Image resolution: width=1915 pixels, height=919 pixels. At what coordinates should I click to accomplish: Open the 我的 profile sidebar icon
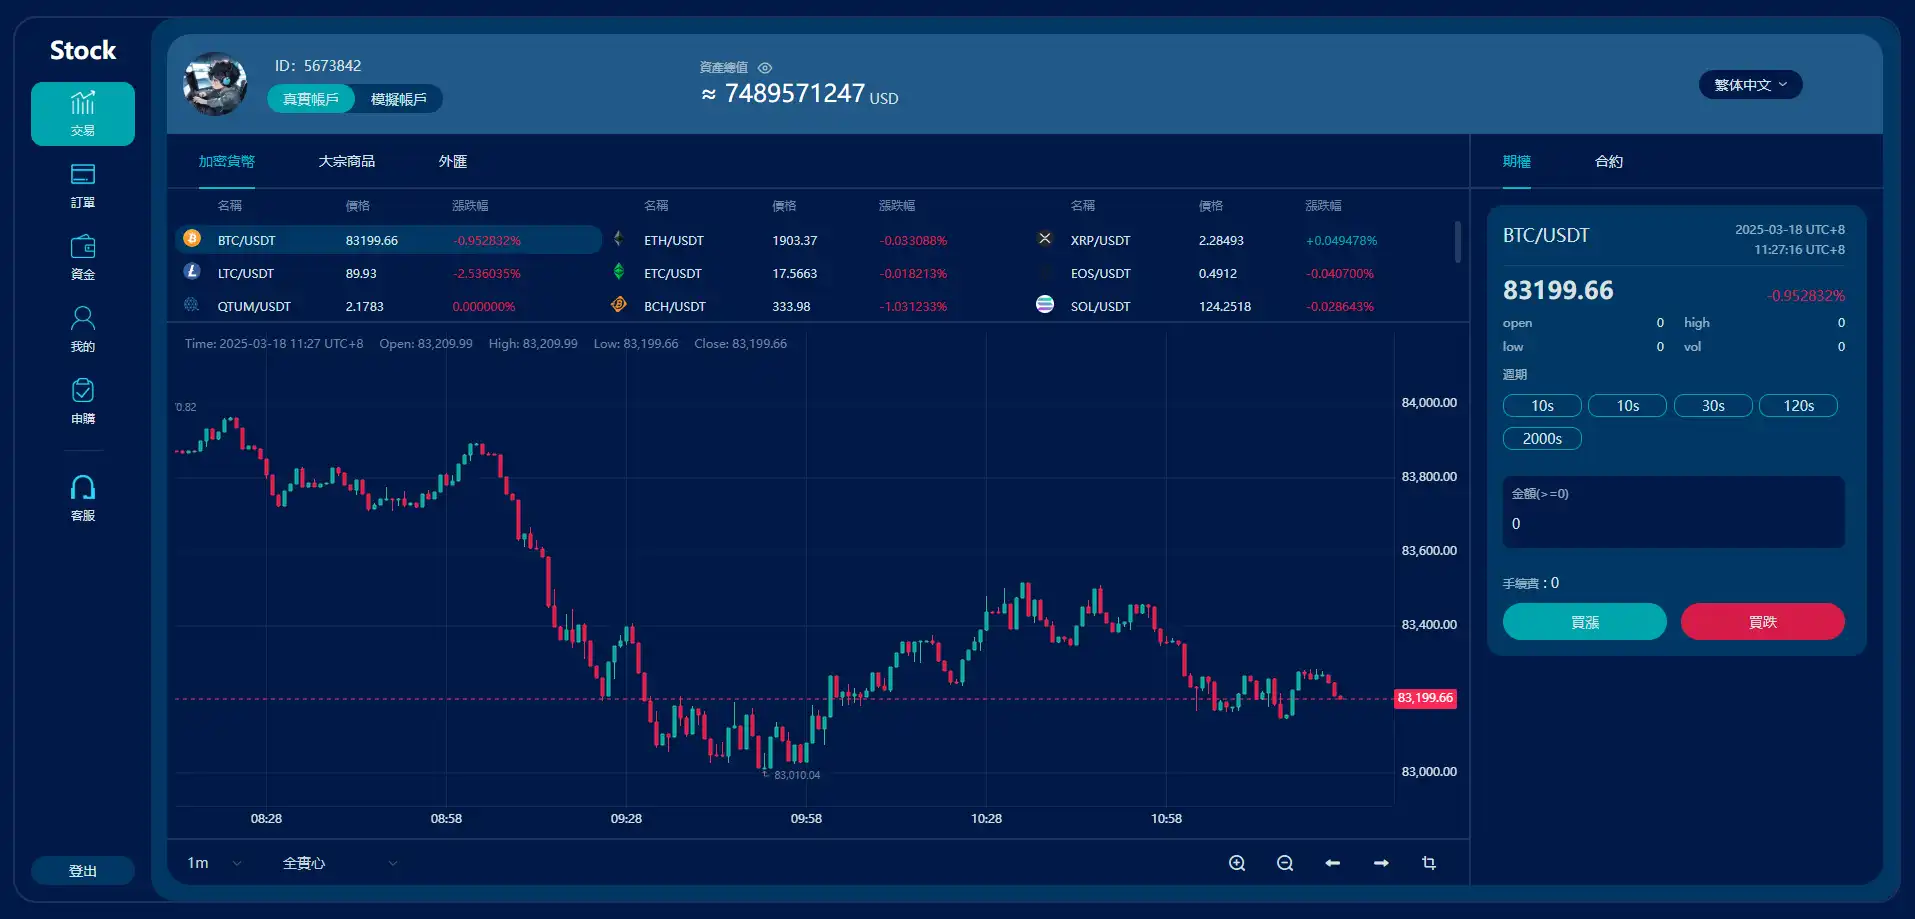(x=83, y=330)
